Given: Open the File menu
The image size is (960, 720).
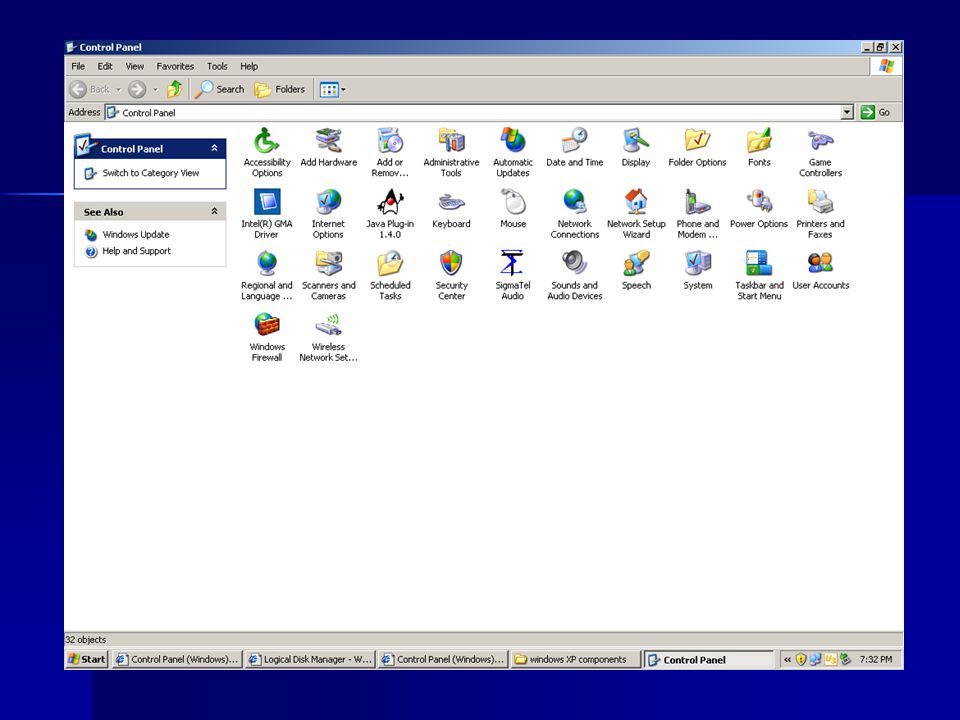Looking at the screenshot, I should (x=78, y=66).
